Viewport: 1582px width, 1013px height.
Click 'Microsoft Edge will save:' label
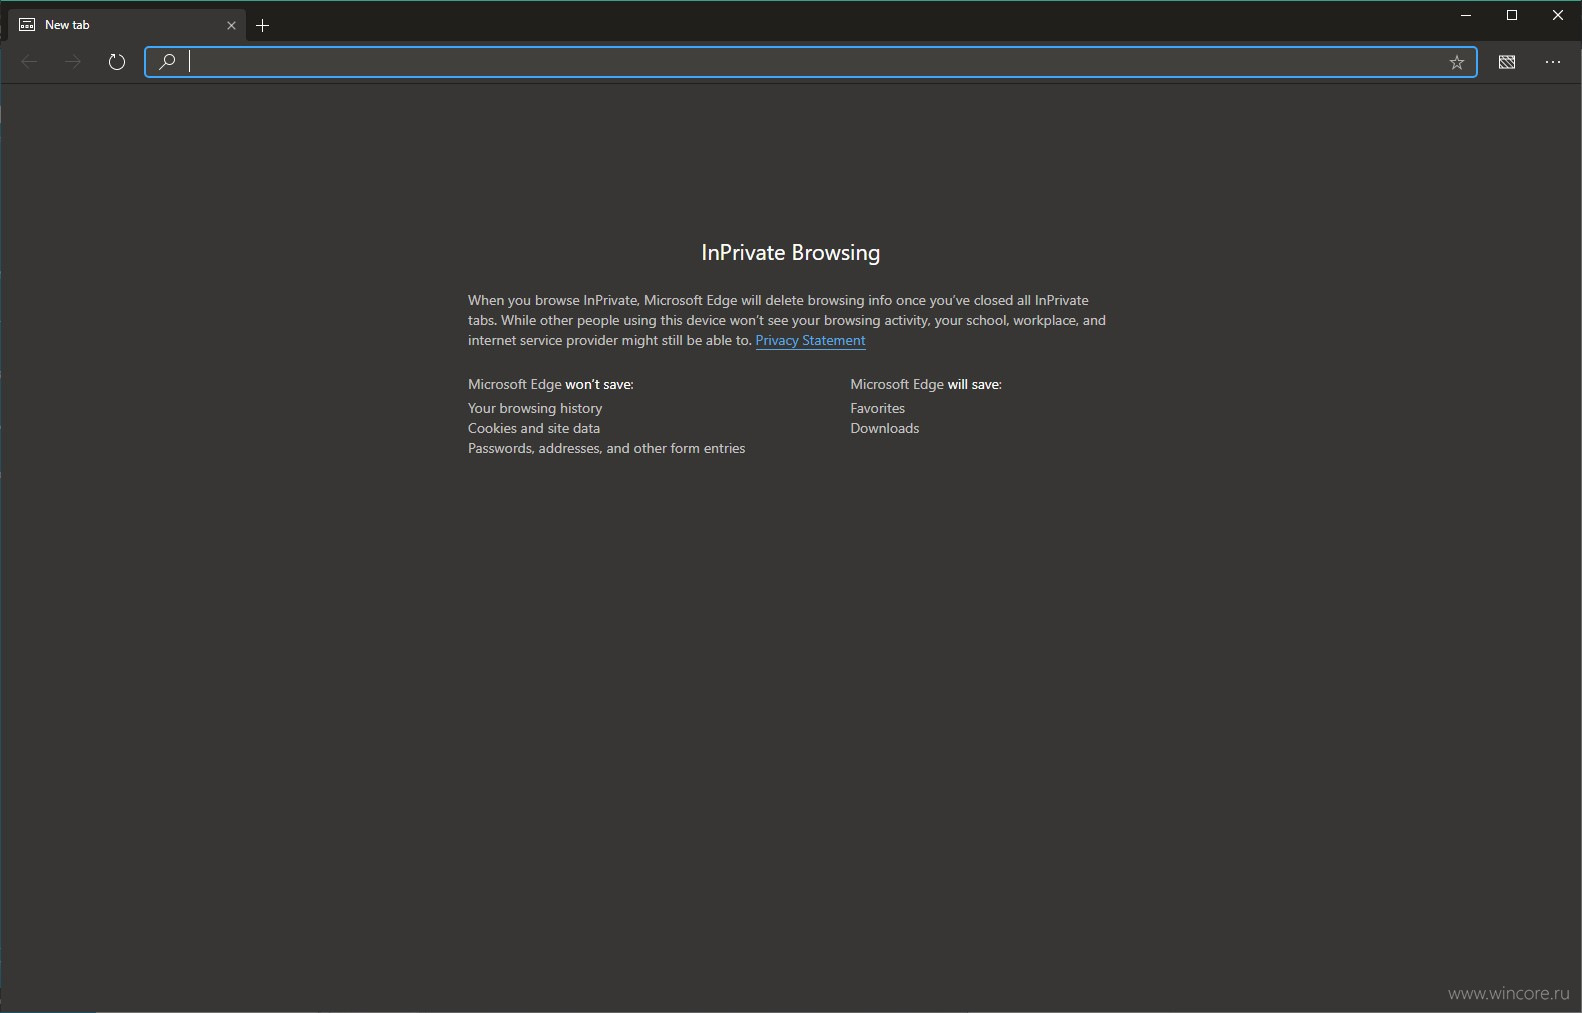pyautogui.click(x=926, y=384)
